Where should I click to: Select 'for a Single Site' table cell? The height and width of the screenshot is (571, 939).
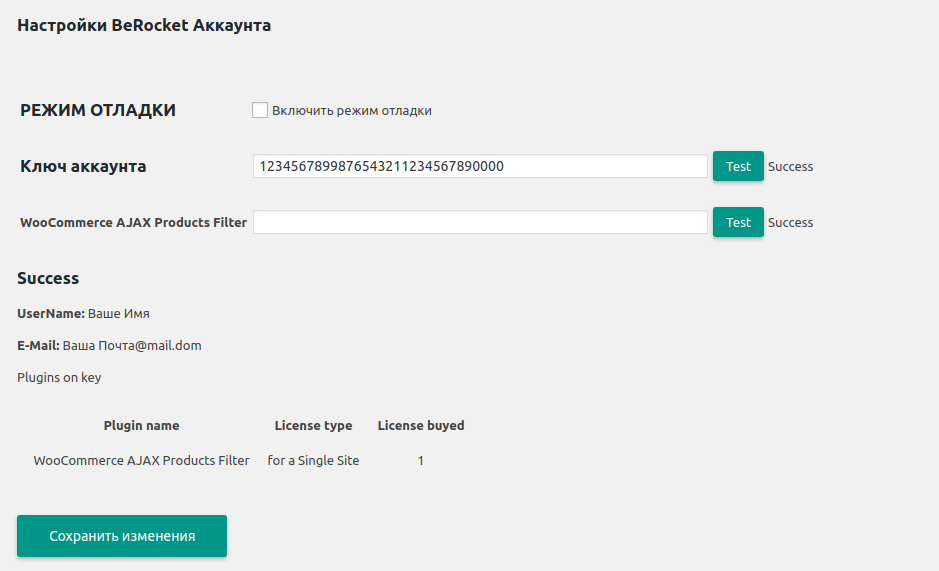click(x=313, y=461)
